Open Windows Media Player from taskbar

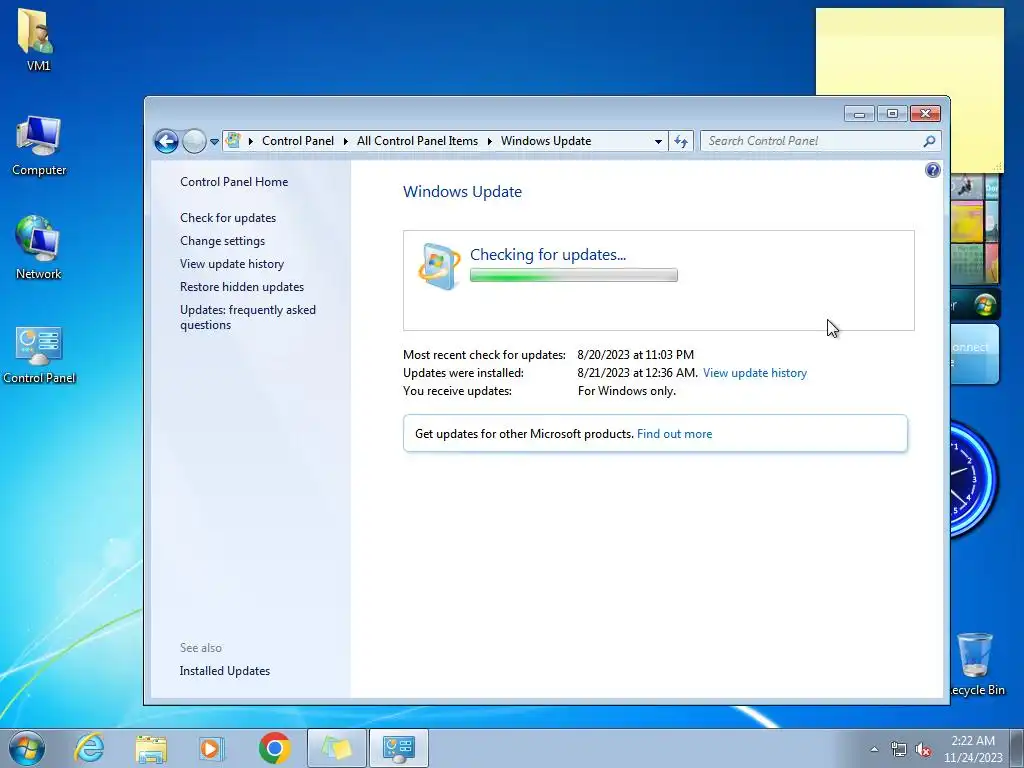(x=212, y=748)
